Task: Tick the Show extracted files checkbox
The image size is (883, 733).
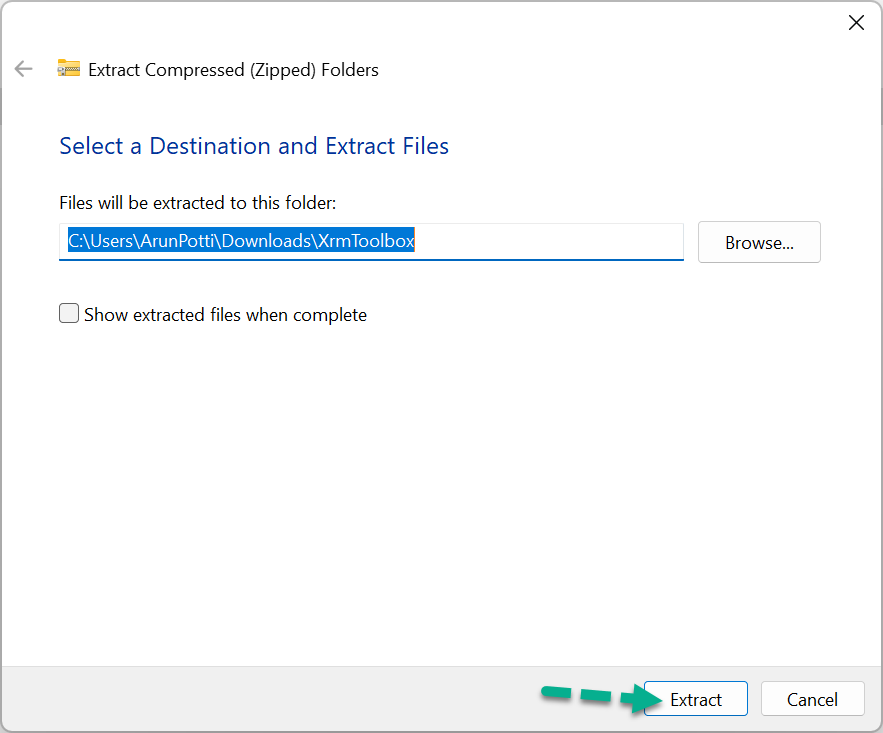Action: 69,314
